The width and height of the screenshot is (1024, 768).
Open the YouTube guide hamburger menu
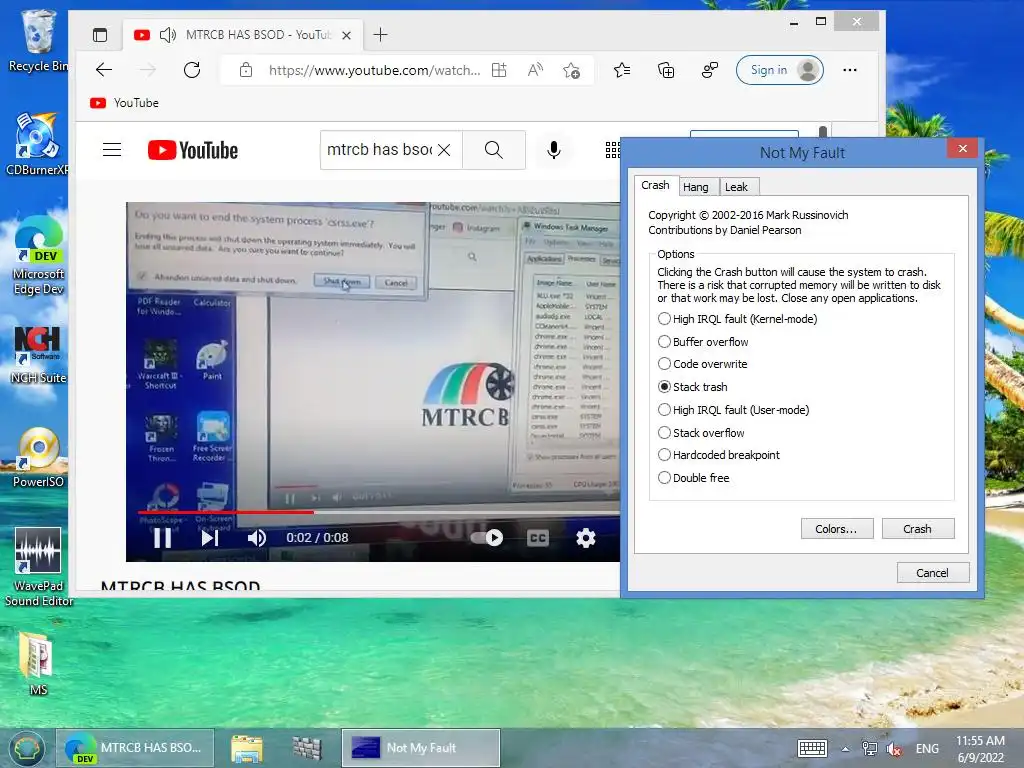[x=112, y=150]
